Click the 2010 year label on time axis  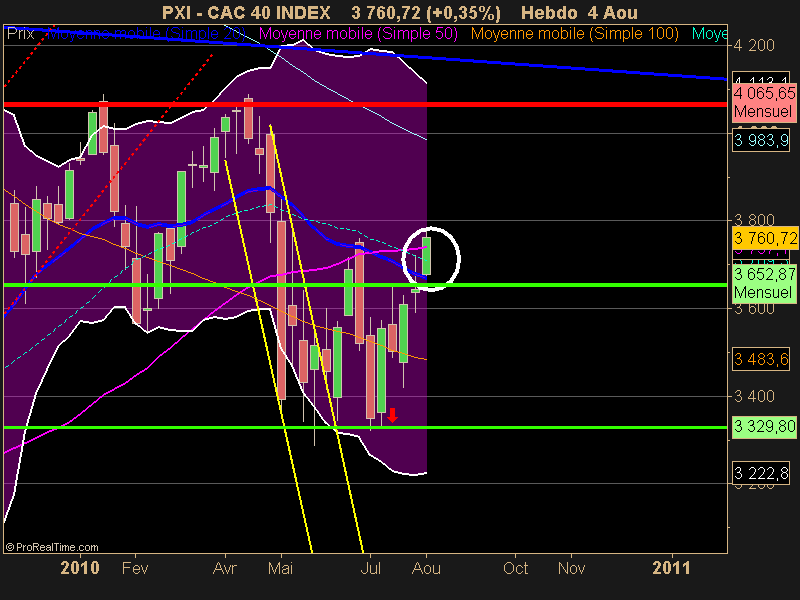[x=80, y=568]
